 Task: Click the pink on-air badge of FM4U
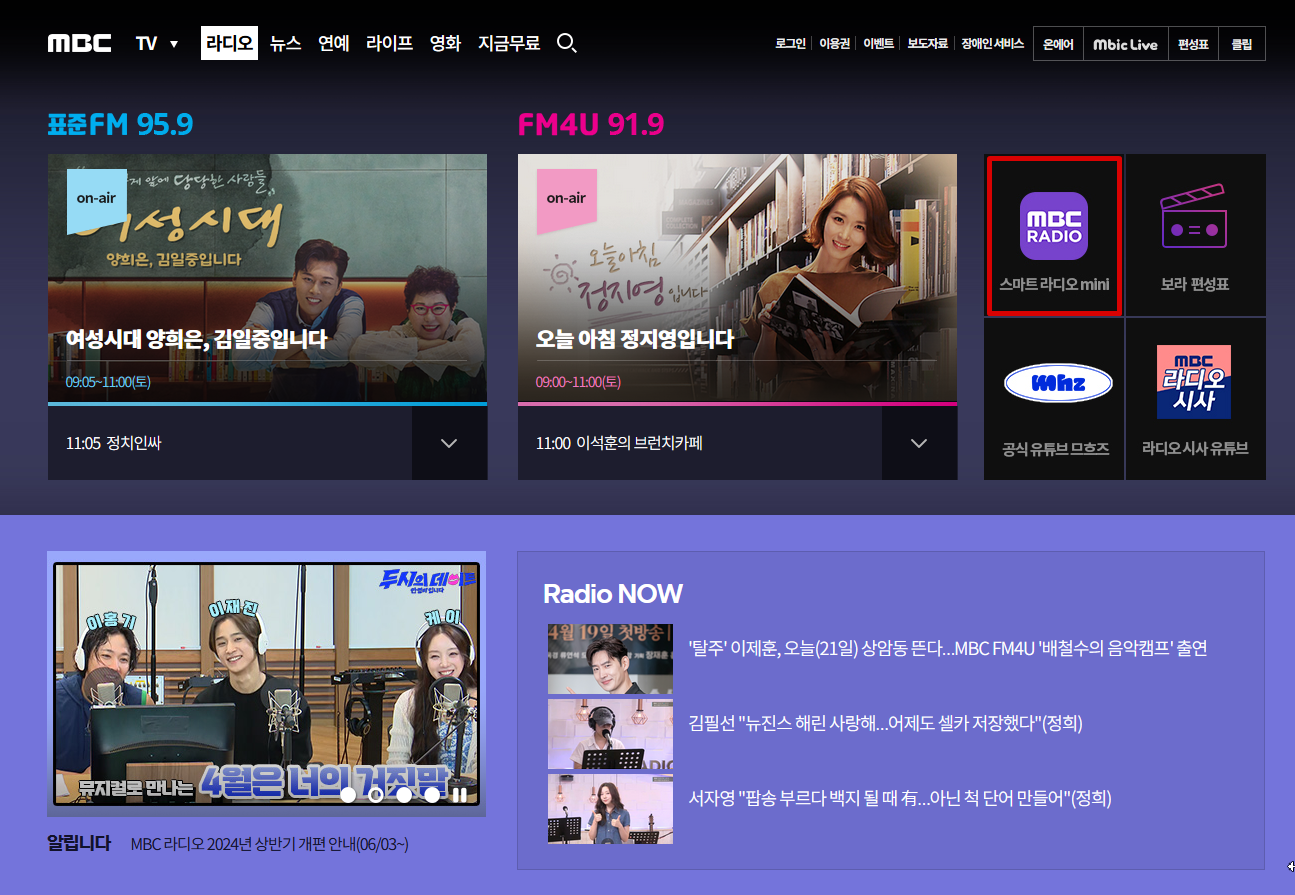(x=567, y=200)
